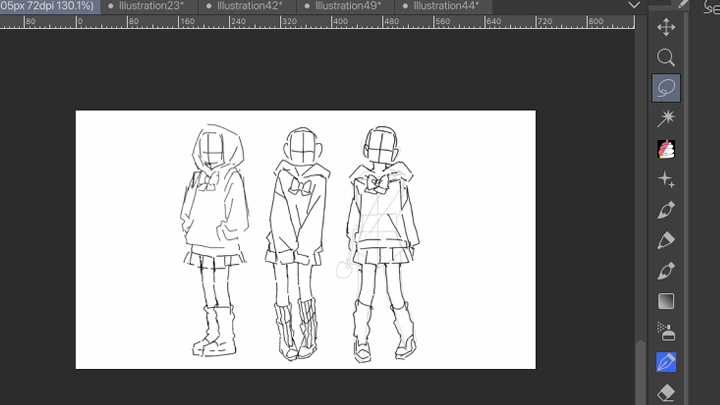Select the marker brush tool
720x405 pixels.
pyautogui.click(x=666, y=241)
